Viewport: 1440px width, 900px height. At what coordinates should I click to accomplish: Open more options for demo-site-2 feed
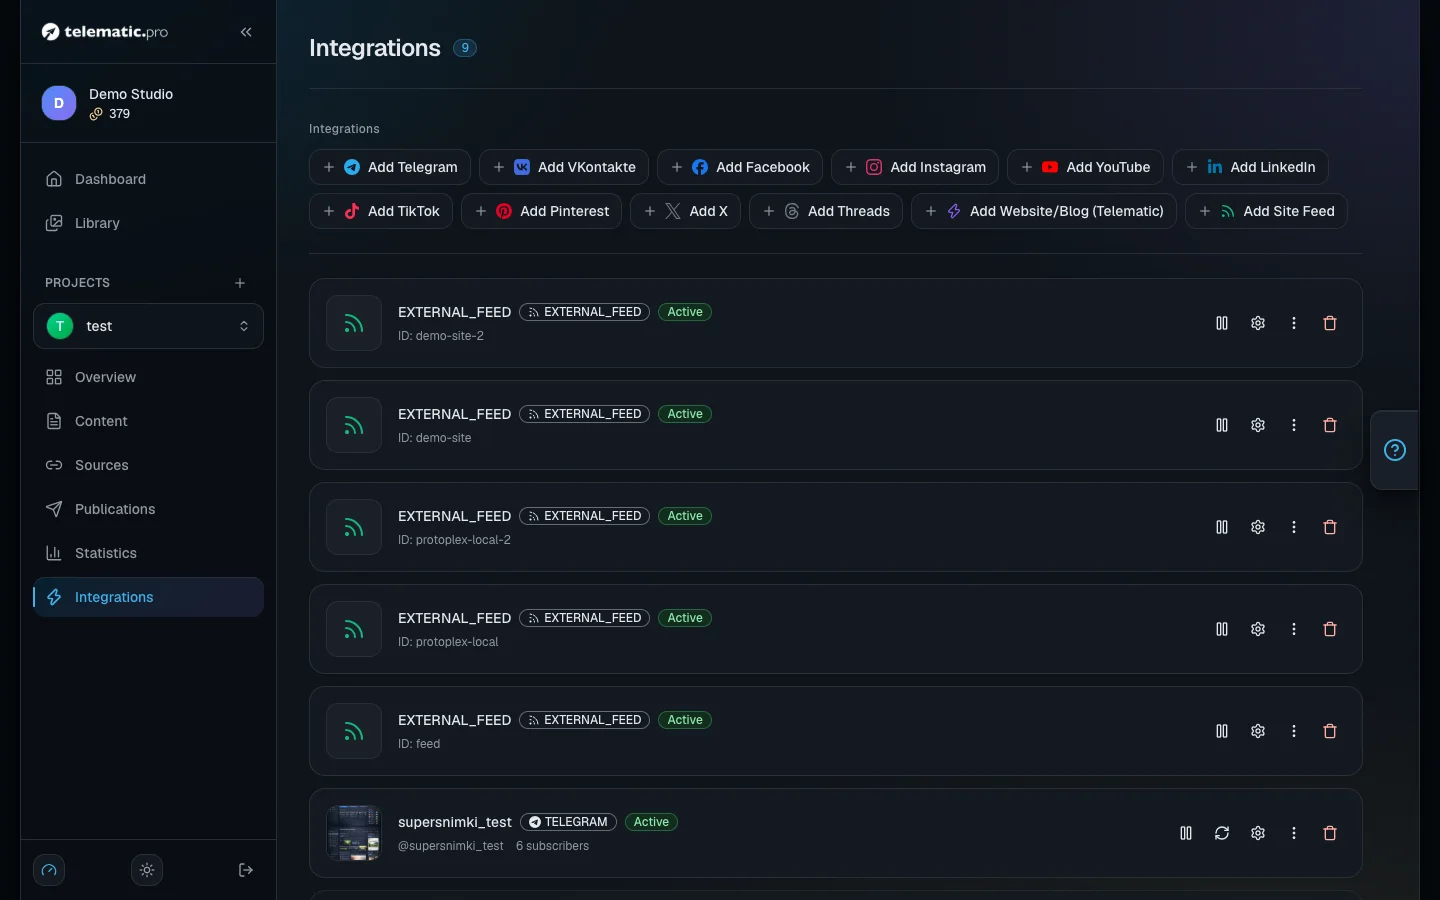tap(1294, 323)
